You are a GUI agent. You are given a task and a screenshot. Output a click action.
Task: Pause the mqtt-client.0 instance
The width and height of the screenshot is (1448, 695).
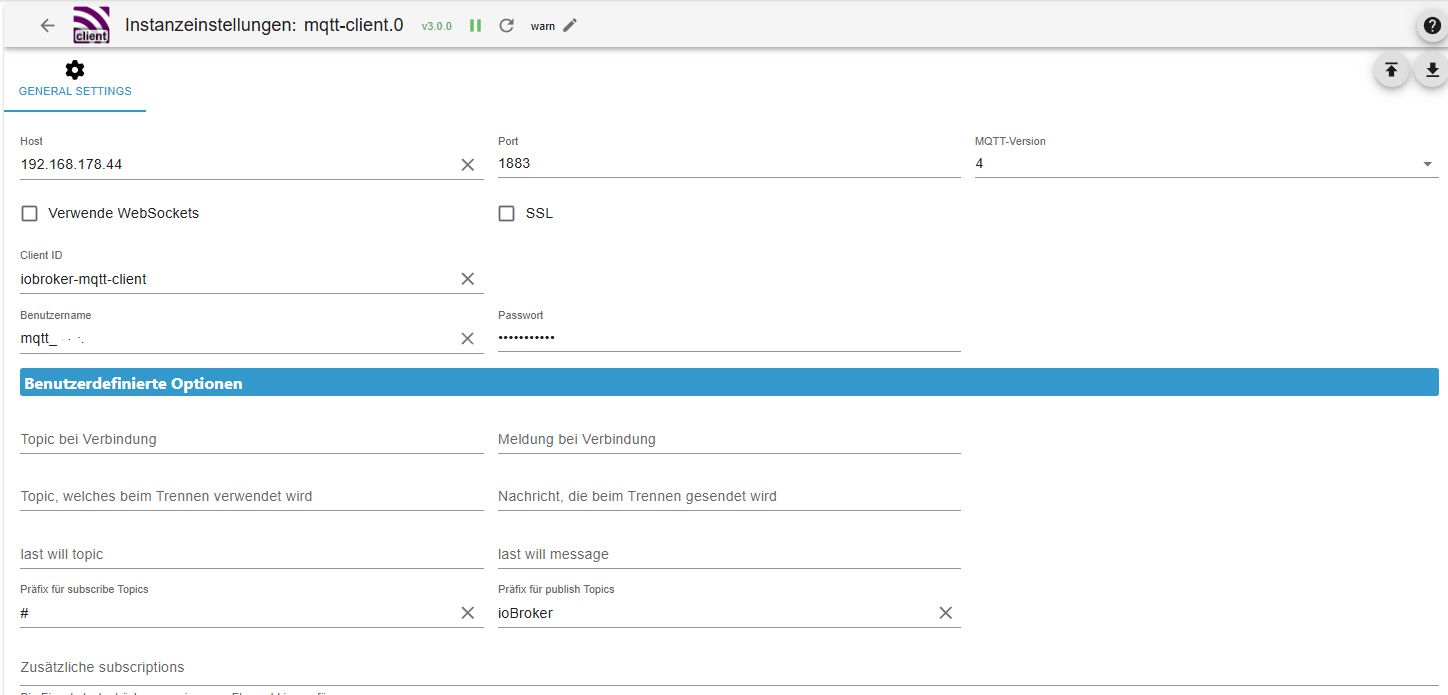pyautogui.click(x=476, y=26)
